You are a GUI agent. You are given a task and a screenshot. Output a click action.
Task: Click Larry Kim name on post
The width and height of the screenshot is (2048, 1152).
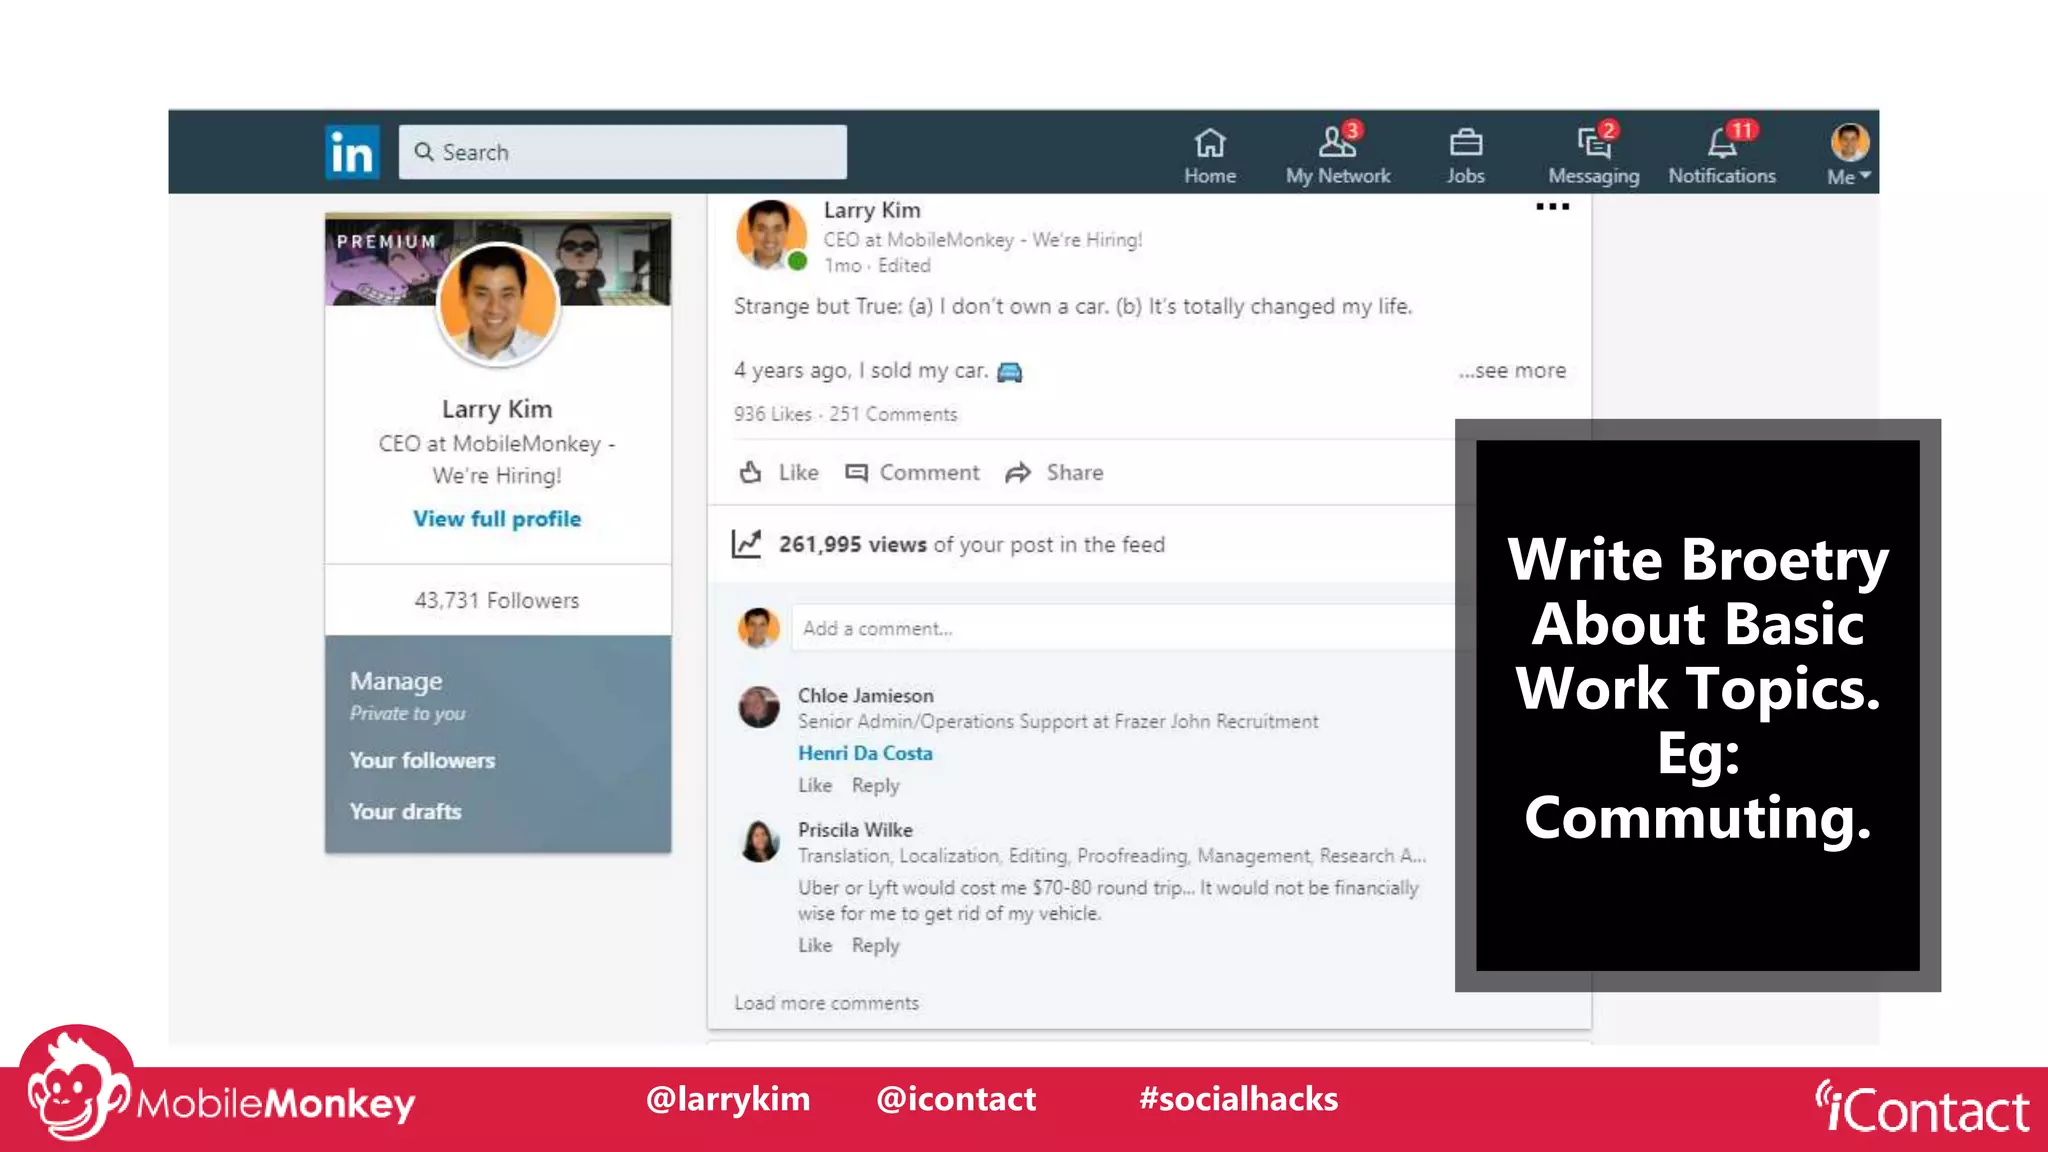click(872, 210)
